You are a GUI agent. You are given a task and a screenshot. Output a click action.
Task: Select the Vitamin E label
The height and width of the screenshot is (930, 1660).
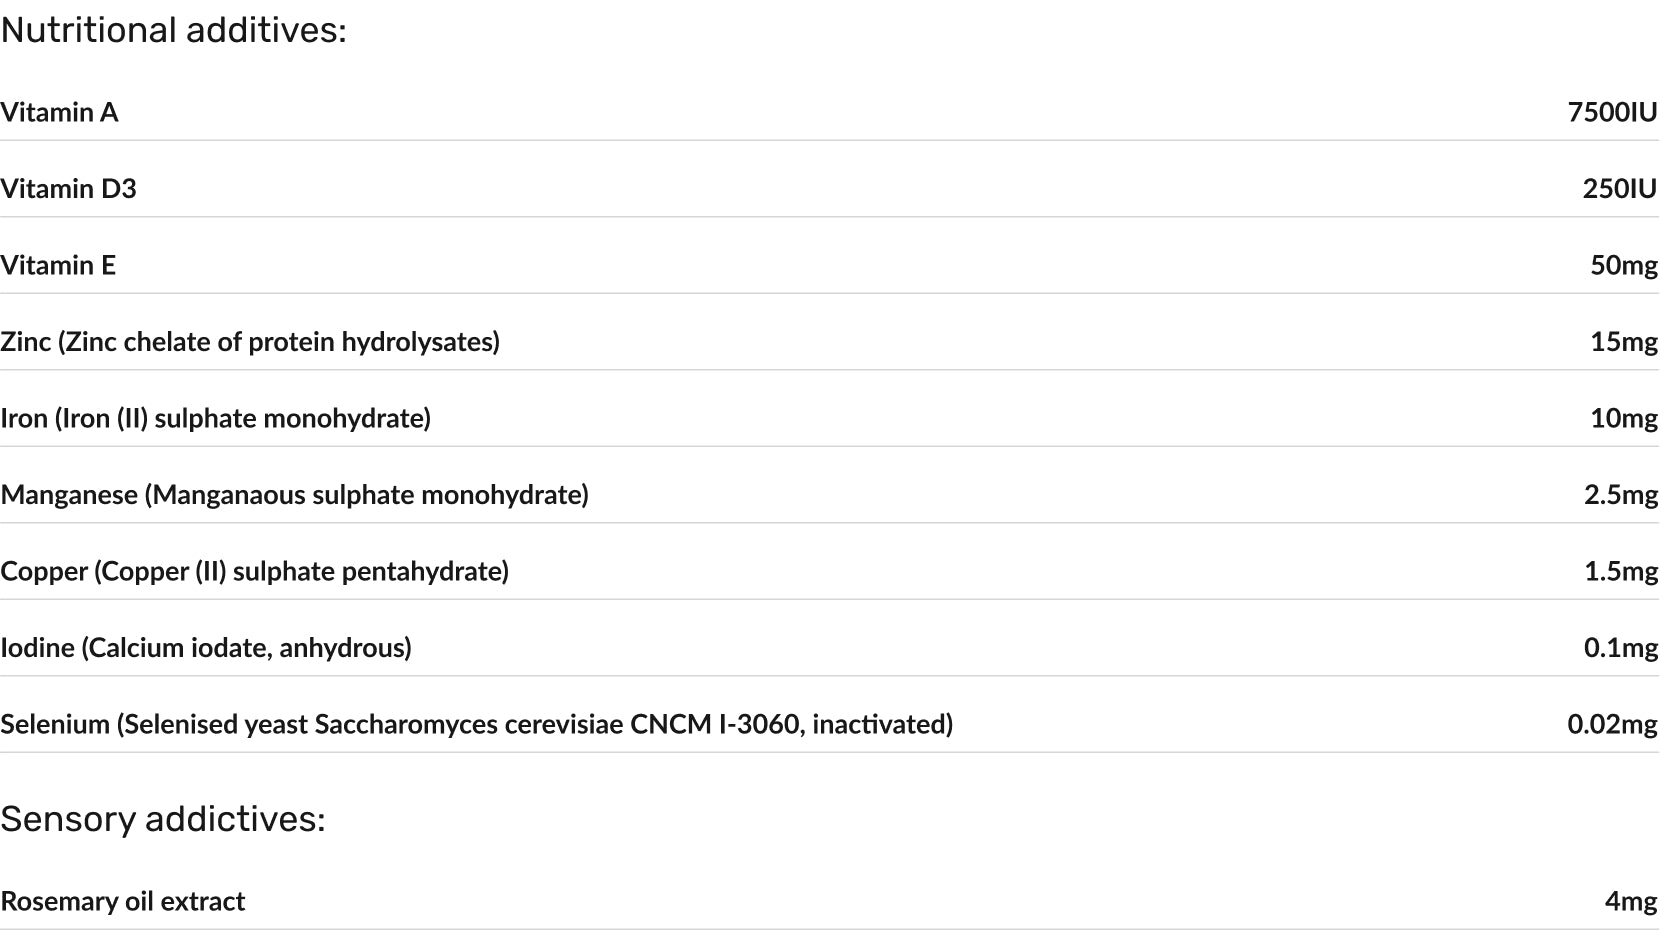(x=58, y=265)
